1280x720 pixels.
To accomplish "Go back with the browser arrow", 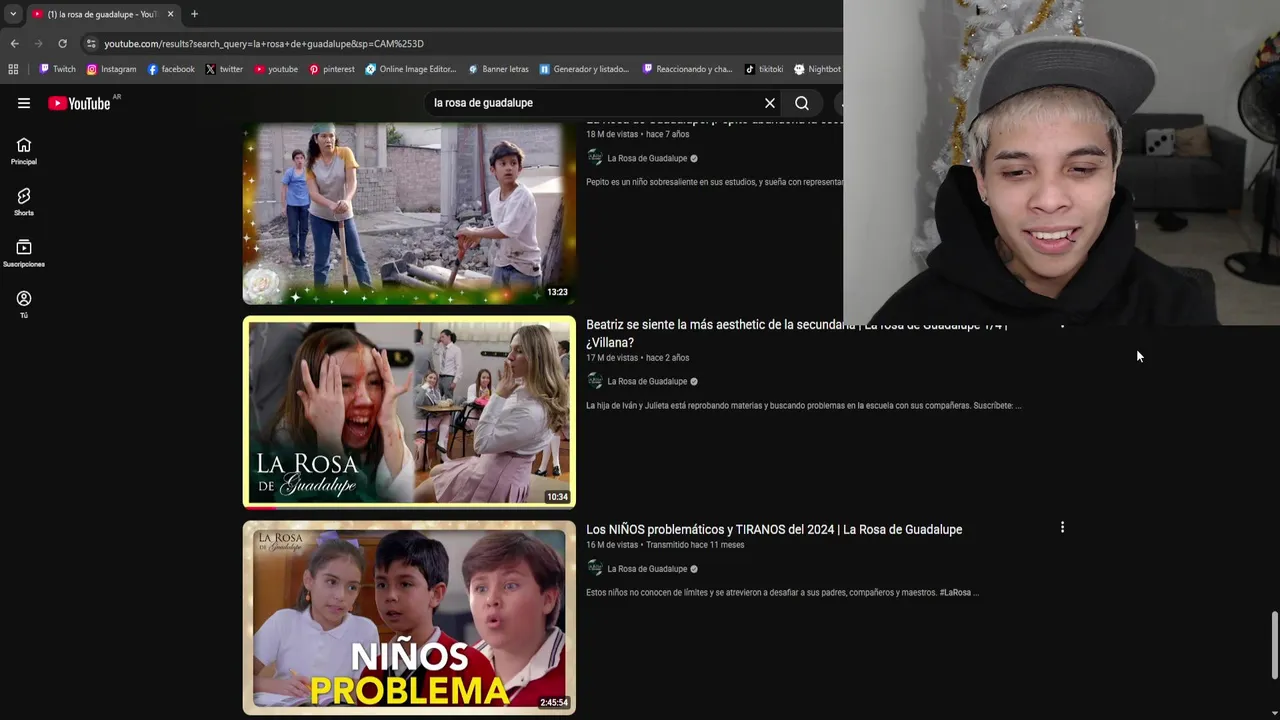I will coord(14,44).
